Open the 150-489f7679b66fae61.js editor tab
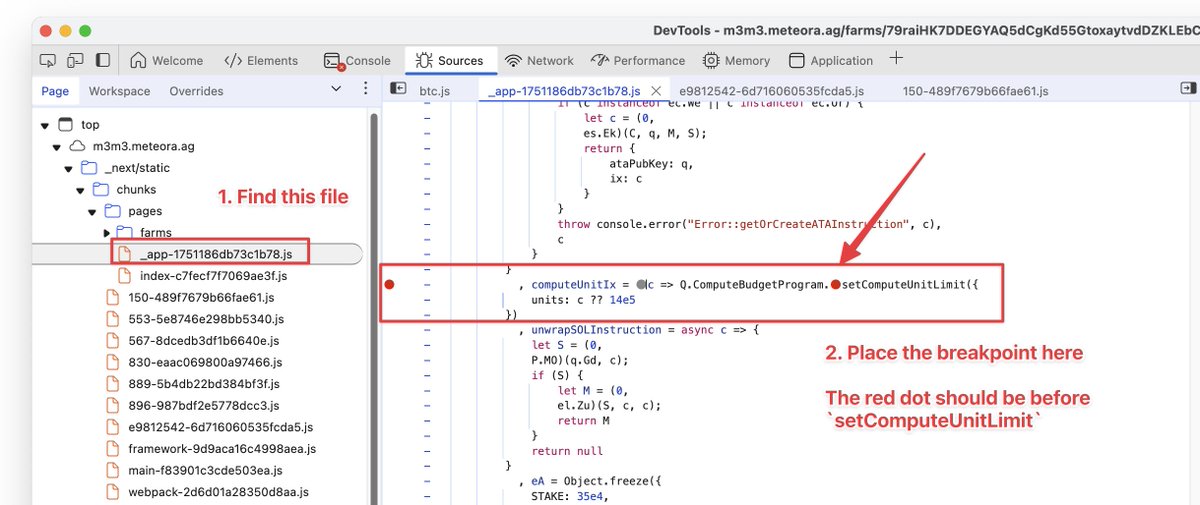The width and height of the screenshot is (1200, 505). coord(975,91)
